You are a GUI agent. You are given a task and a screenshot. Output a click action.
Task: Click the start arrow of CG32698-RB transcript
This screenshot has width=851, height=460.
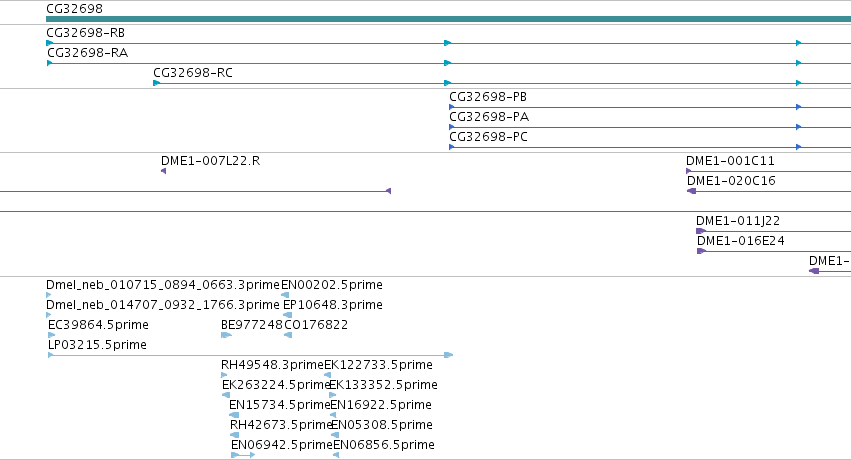point(49,43)
